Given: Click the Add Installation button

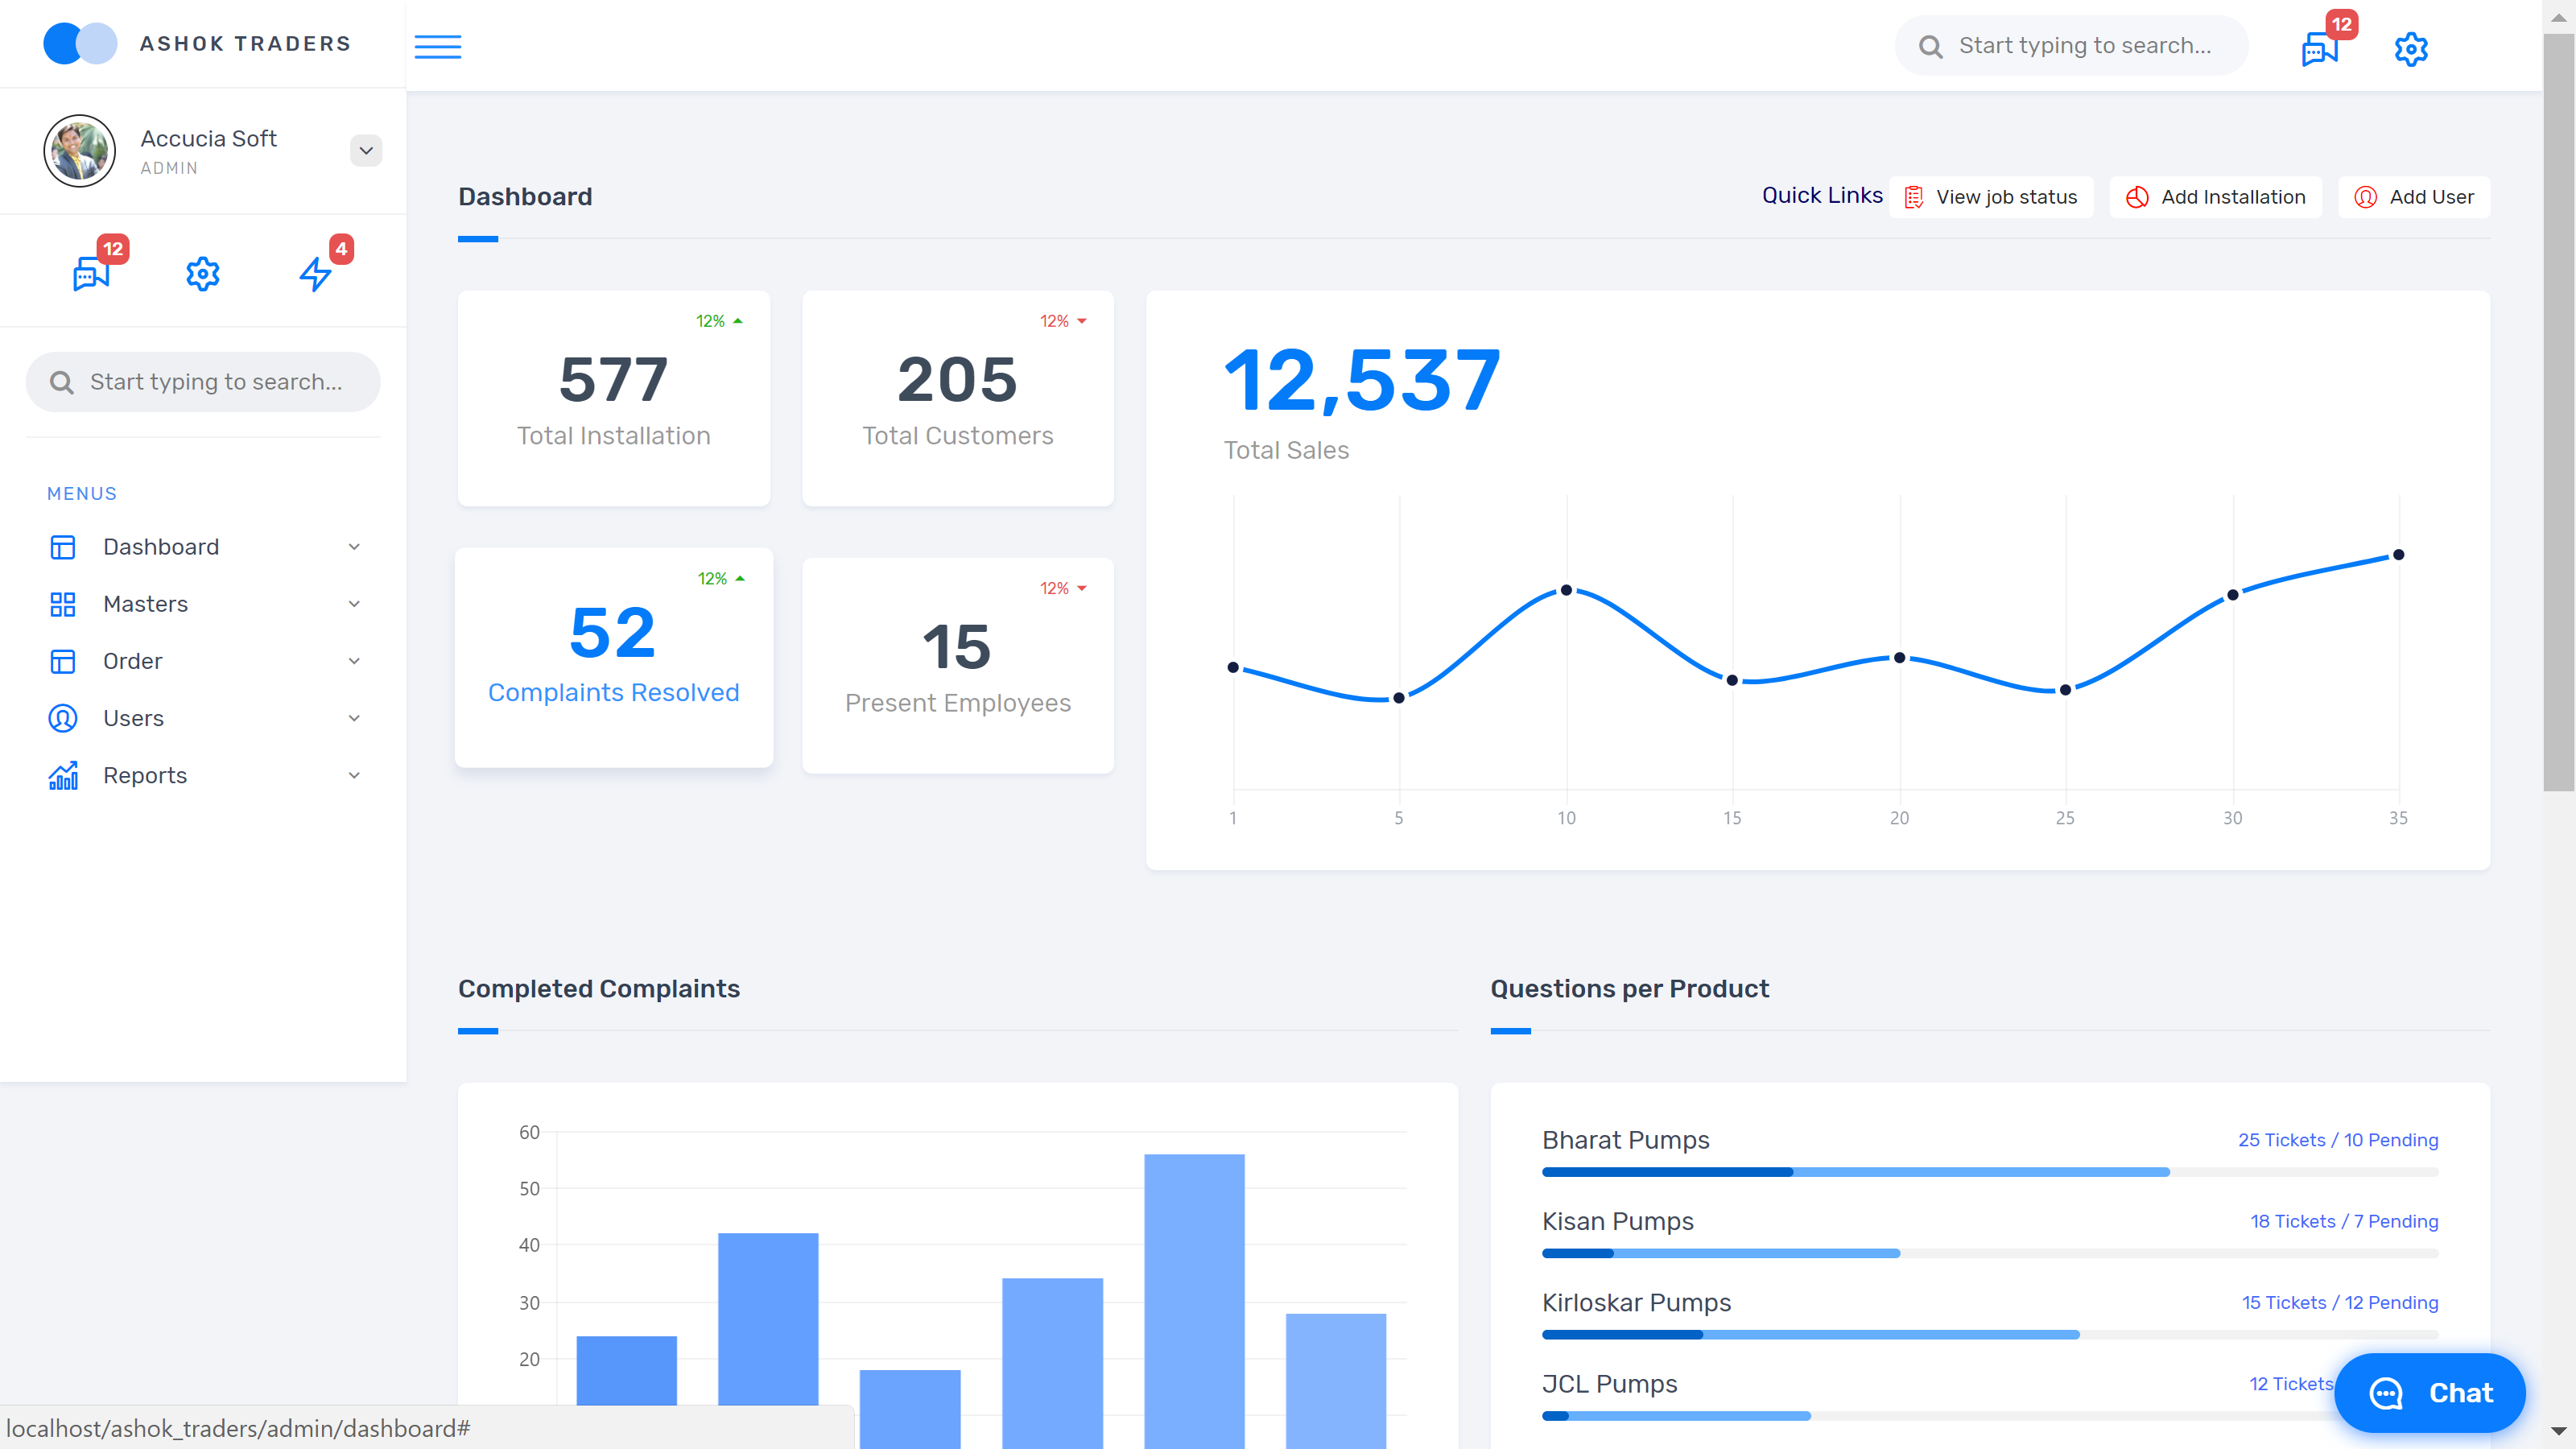Looking at the screenshot, I should (x=2215, y=197).
